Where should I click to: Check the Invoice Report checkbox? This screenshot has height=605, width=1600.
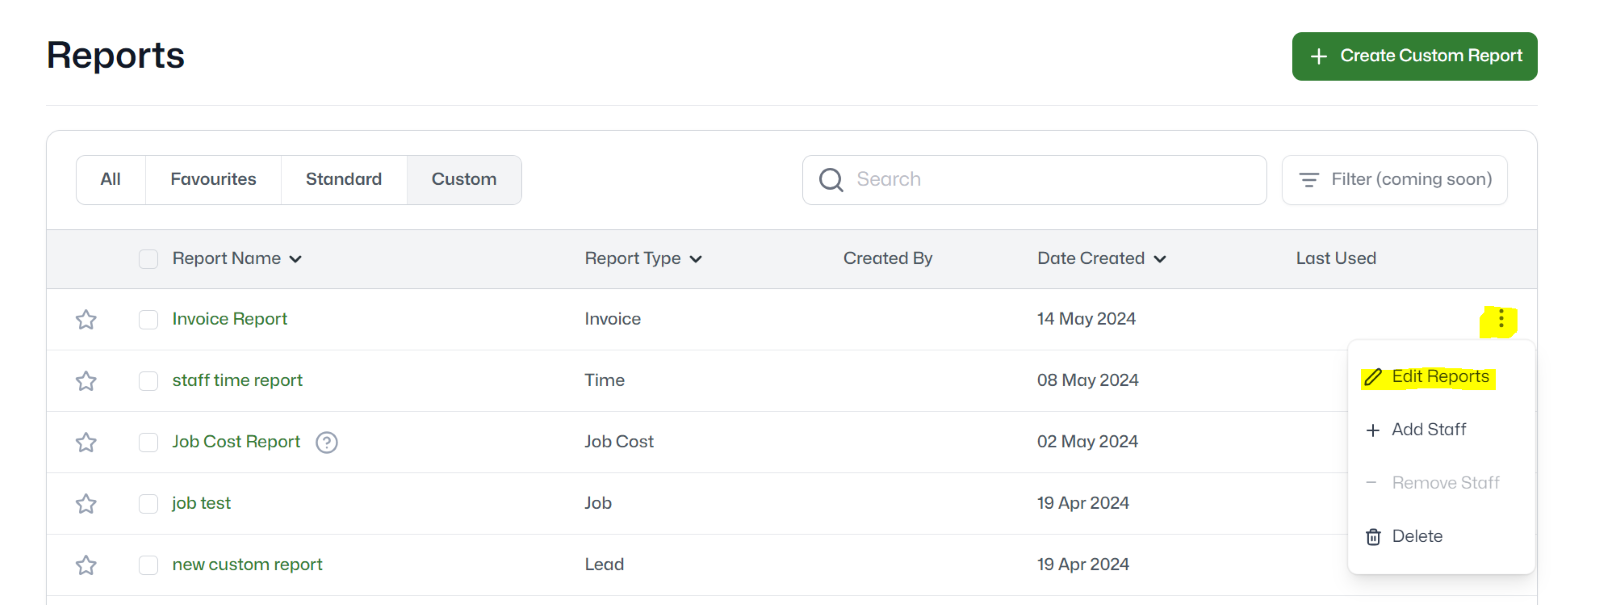pyautogui.click(x=148, y=319)
